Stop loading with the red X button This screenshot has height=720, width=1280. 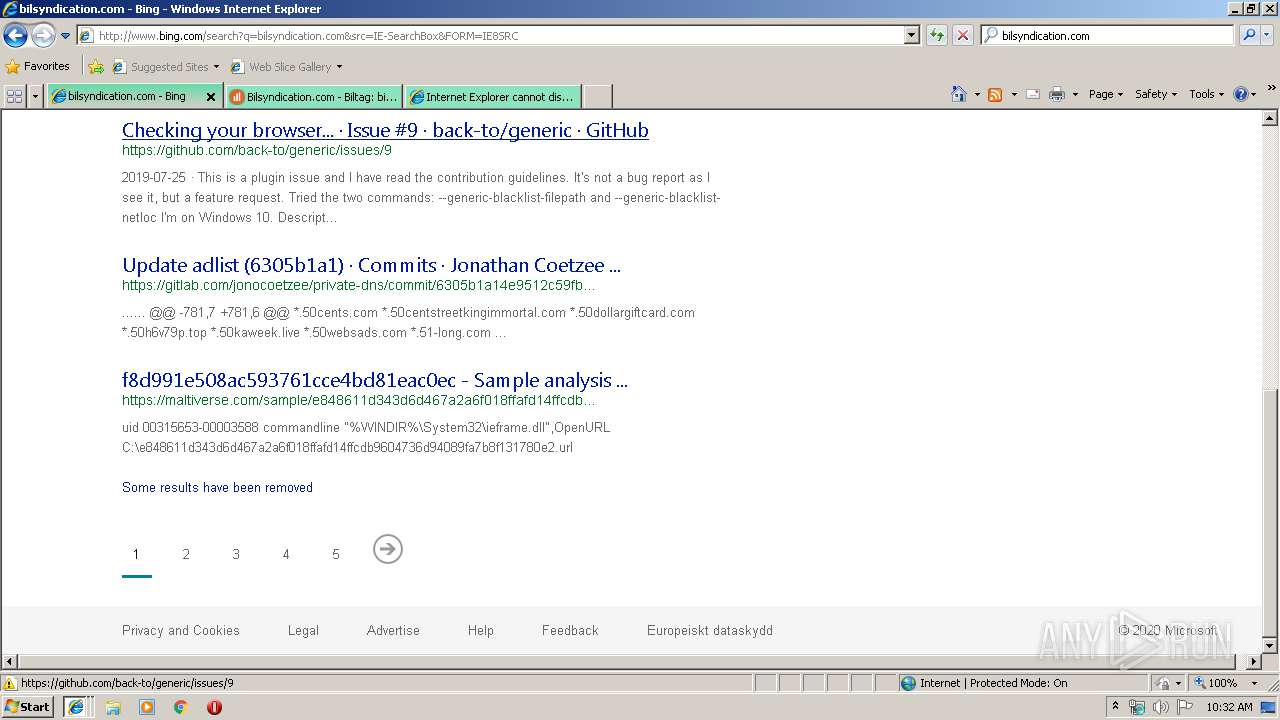pos(962,35)
